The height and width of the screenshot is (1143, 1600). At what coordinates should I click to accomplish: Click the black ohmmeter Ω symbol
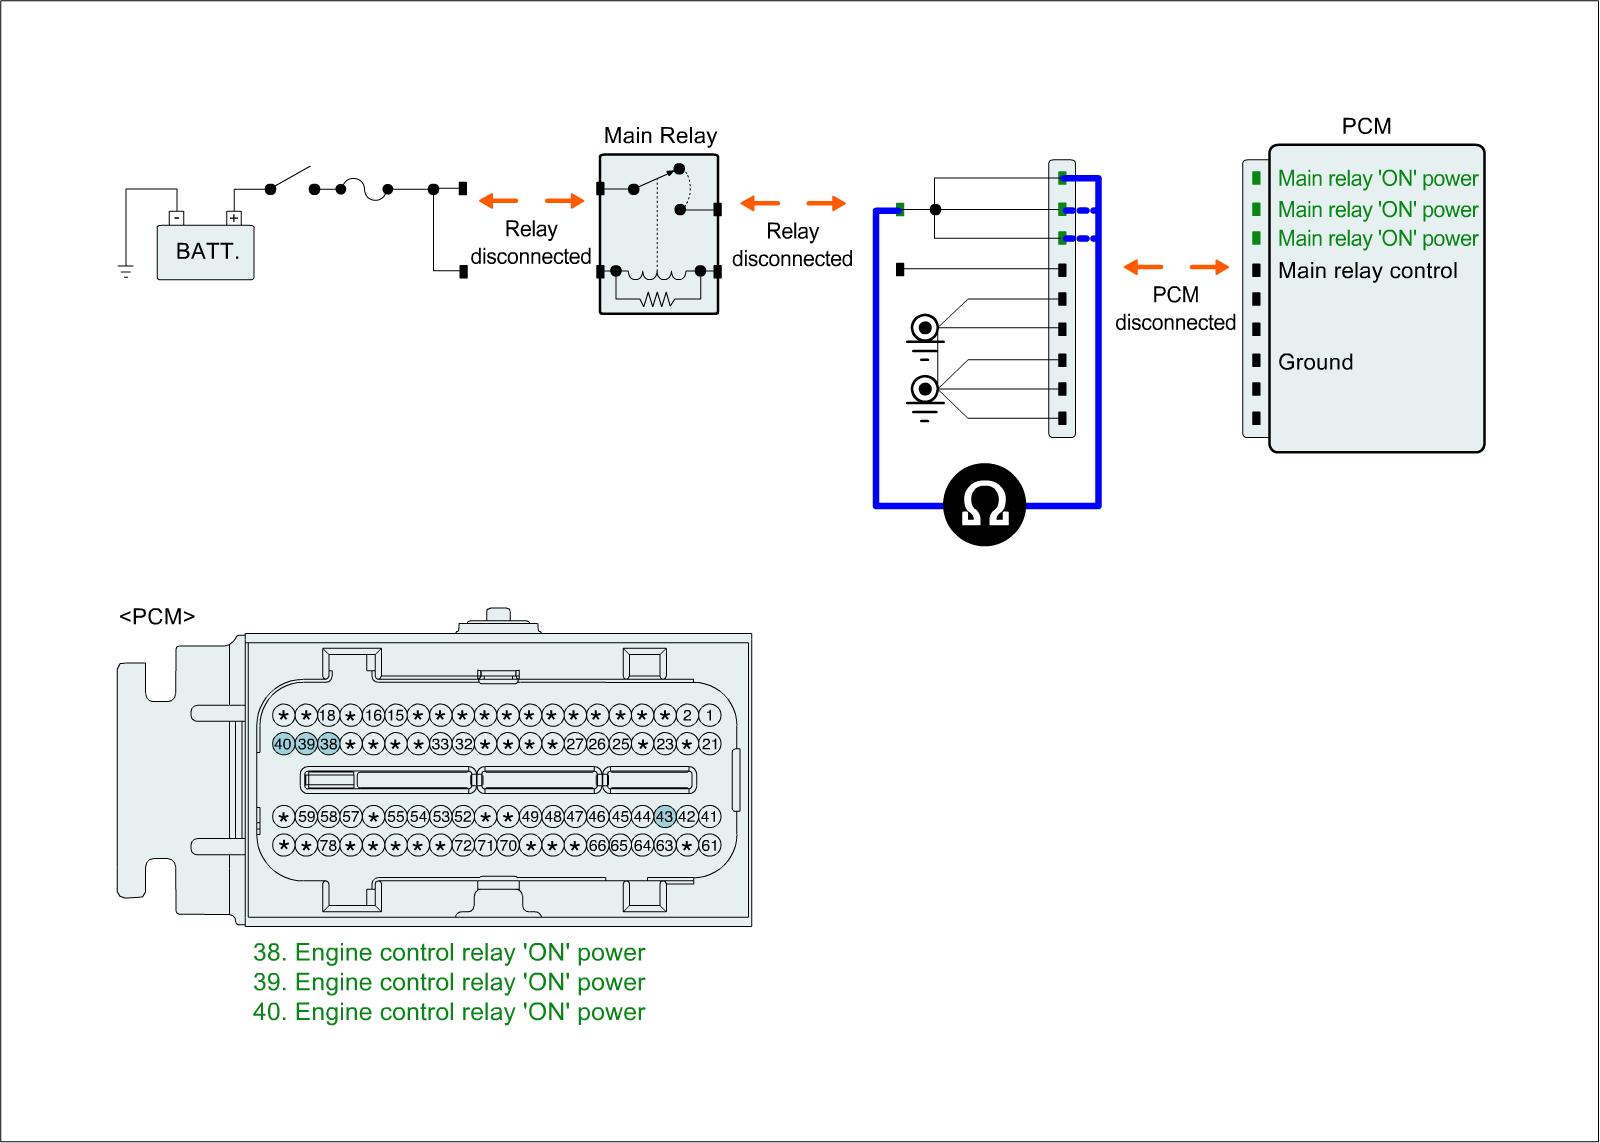984,505
